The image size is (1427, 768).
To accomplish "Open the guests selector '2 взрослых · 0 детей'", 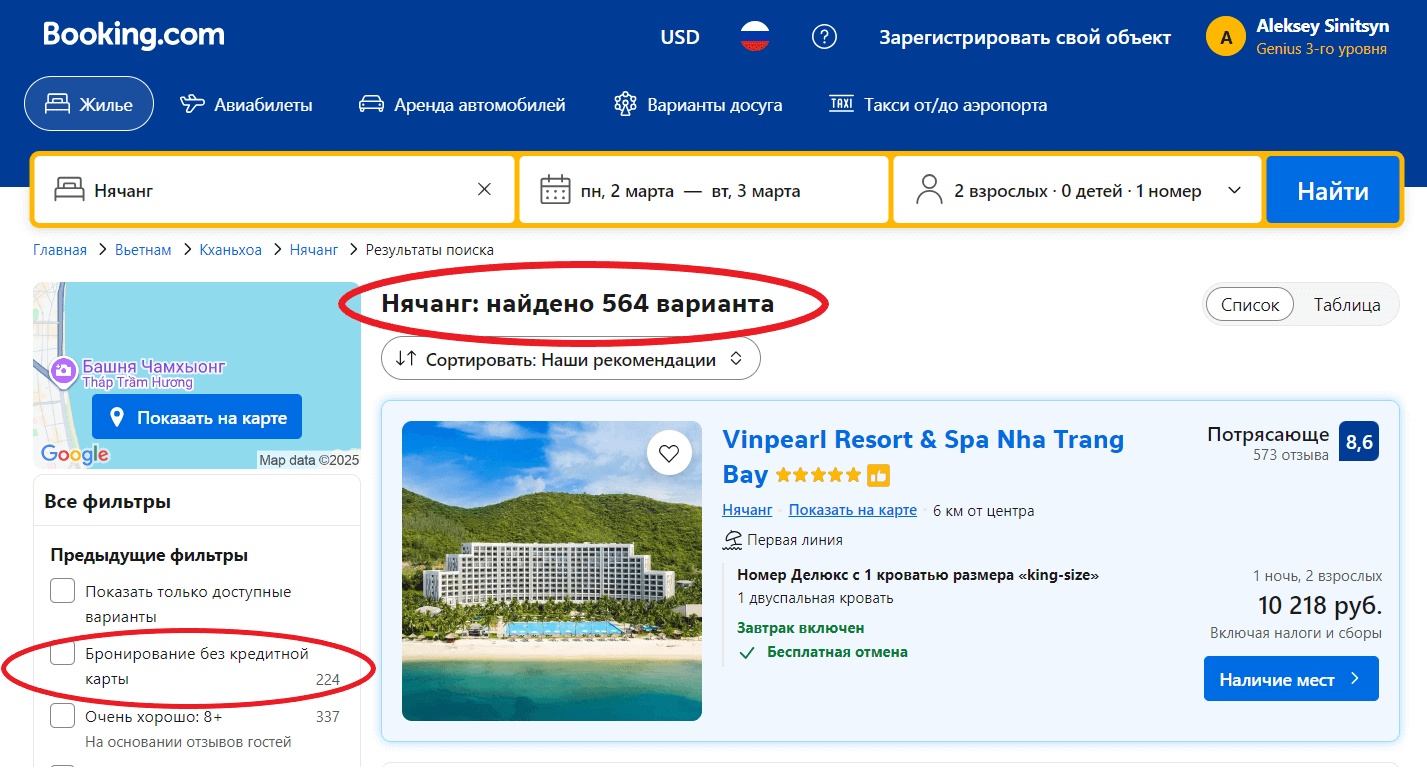I will coord(1077,189).
